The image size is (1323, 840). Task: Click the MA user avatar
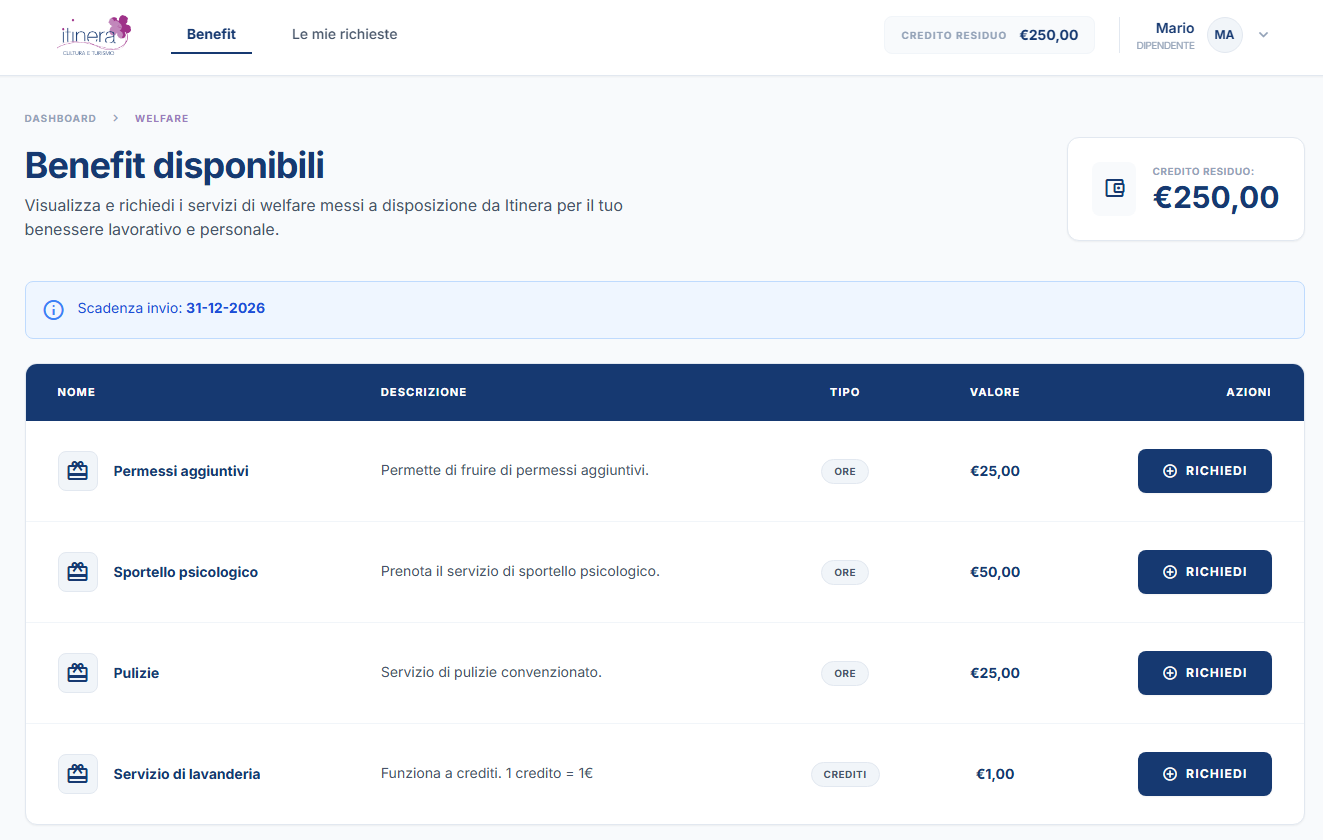1224,35
